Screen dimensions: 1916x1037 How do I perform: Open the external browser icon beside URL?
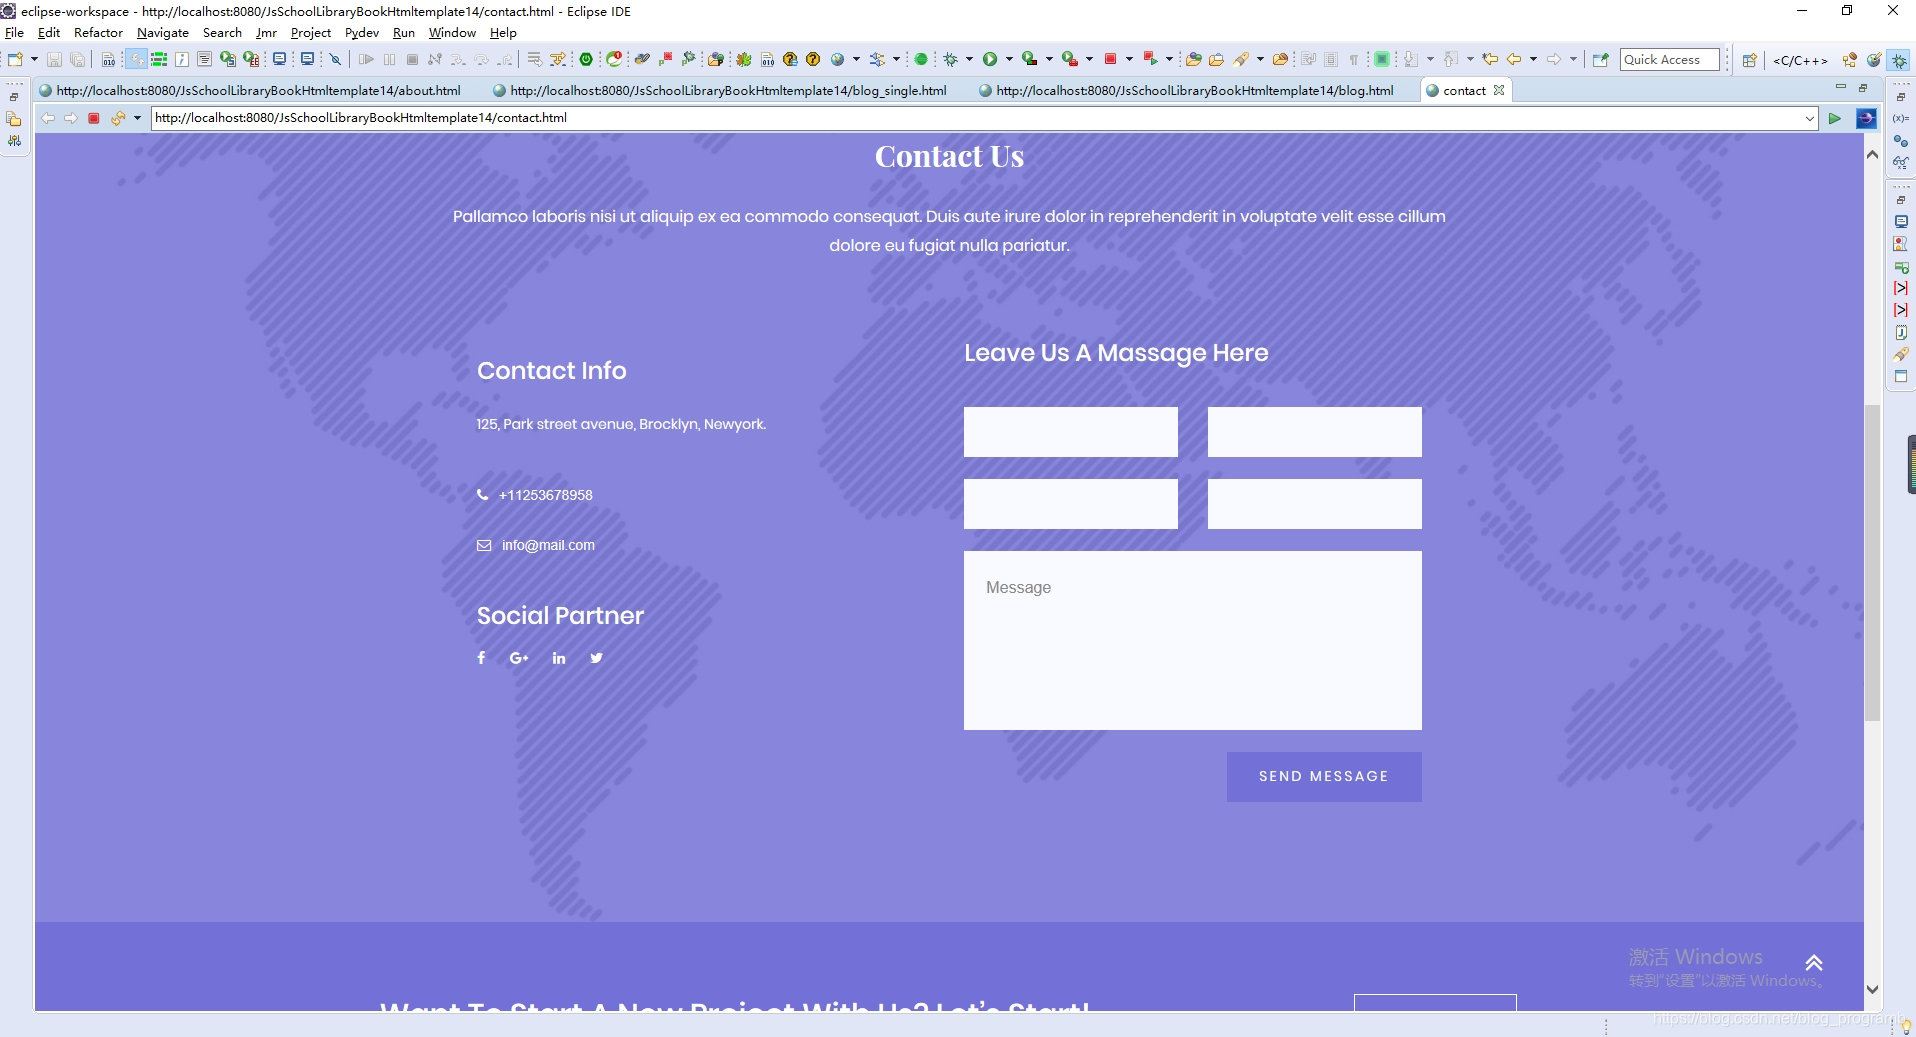1866,118
